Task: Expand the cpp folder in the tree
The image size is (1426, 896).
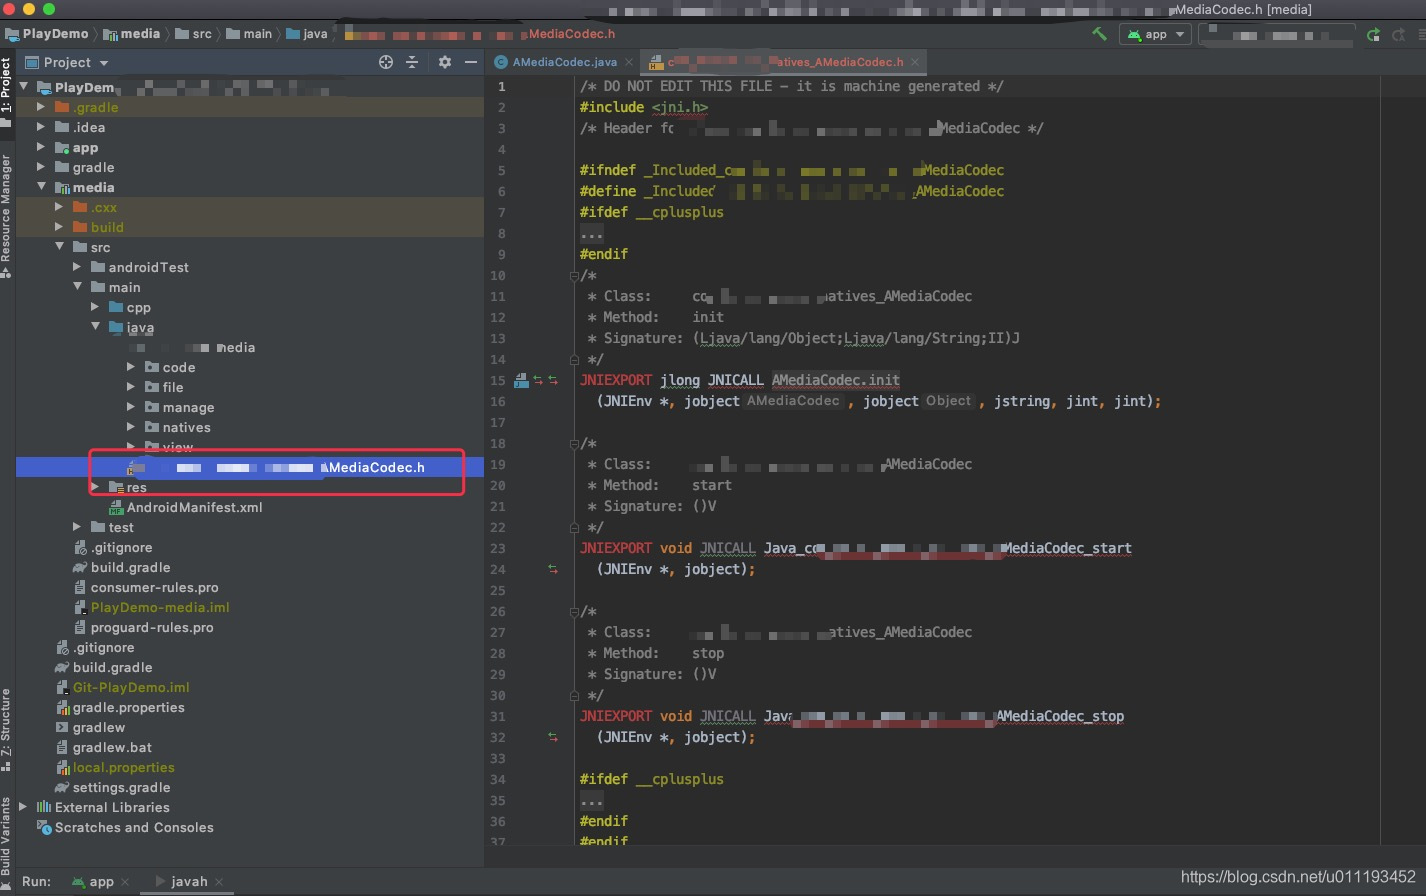Action: click(x=95, y=307)
